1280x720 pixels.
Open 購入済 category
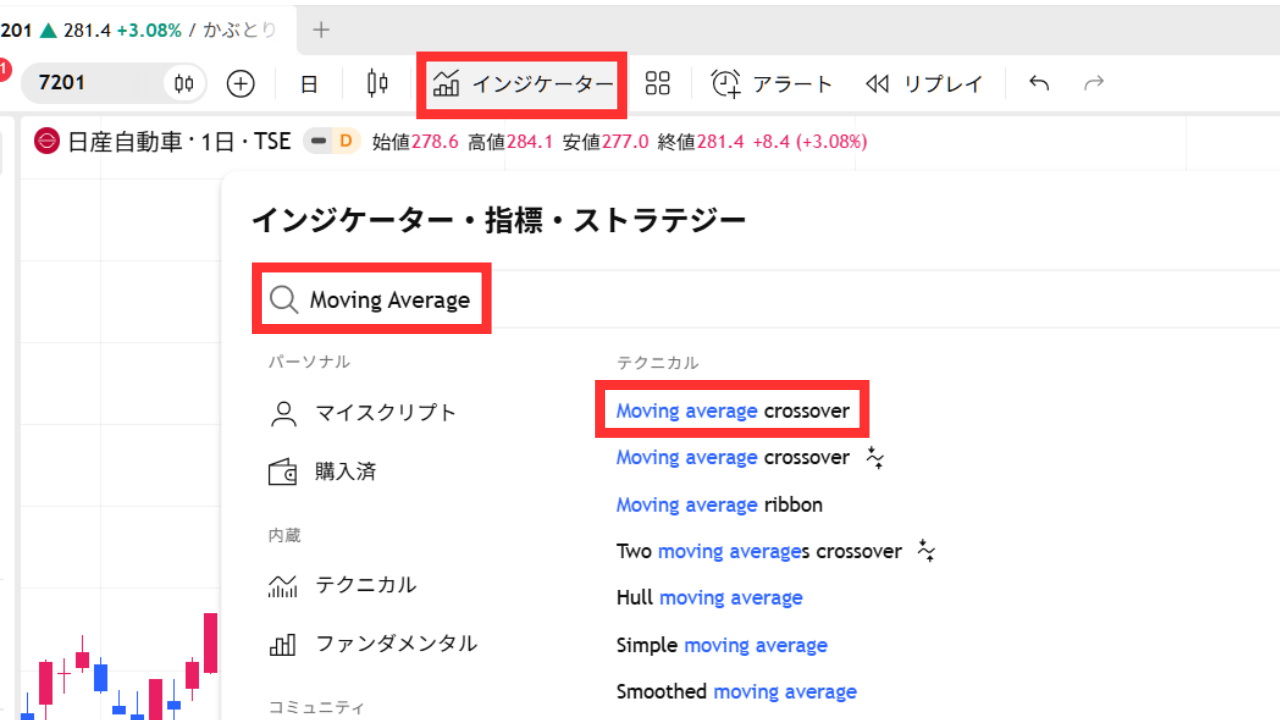pyautogui.click(x=322, y=472)
